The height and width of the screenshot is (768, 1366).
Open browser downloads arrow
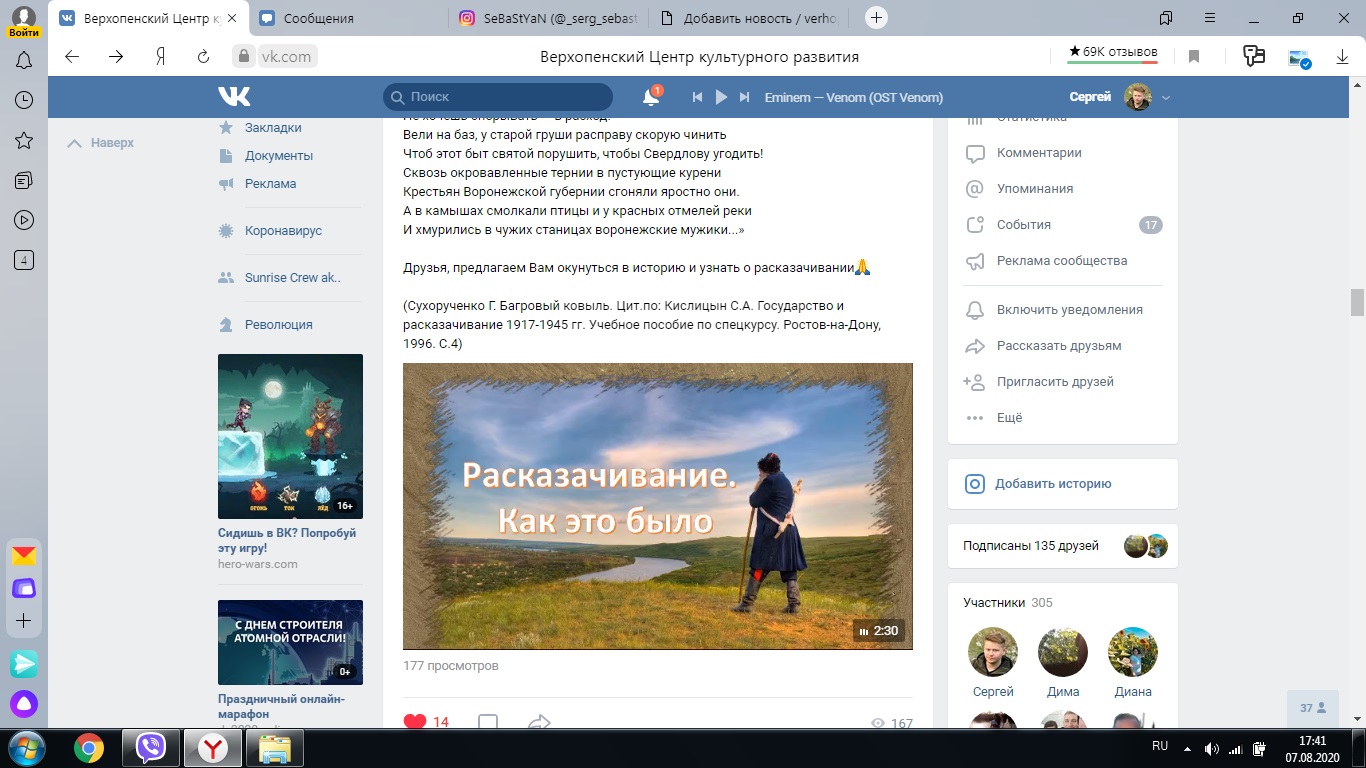point(1343,57)
